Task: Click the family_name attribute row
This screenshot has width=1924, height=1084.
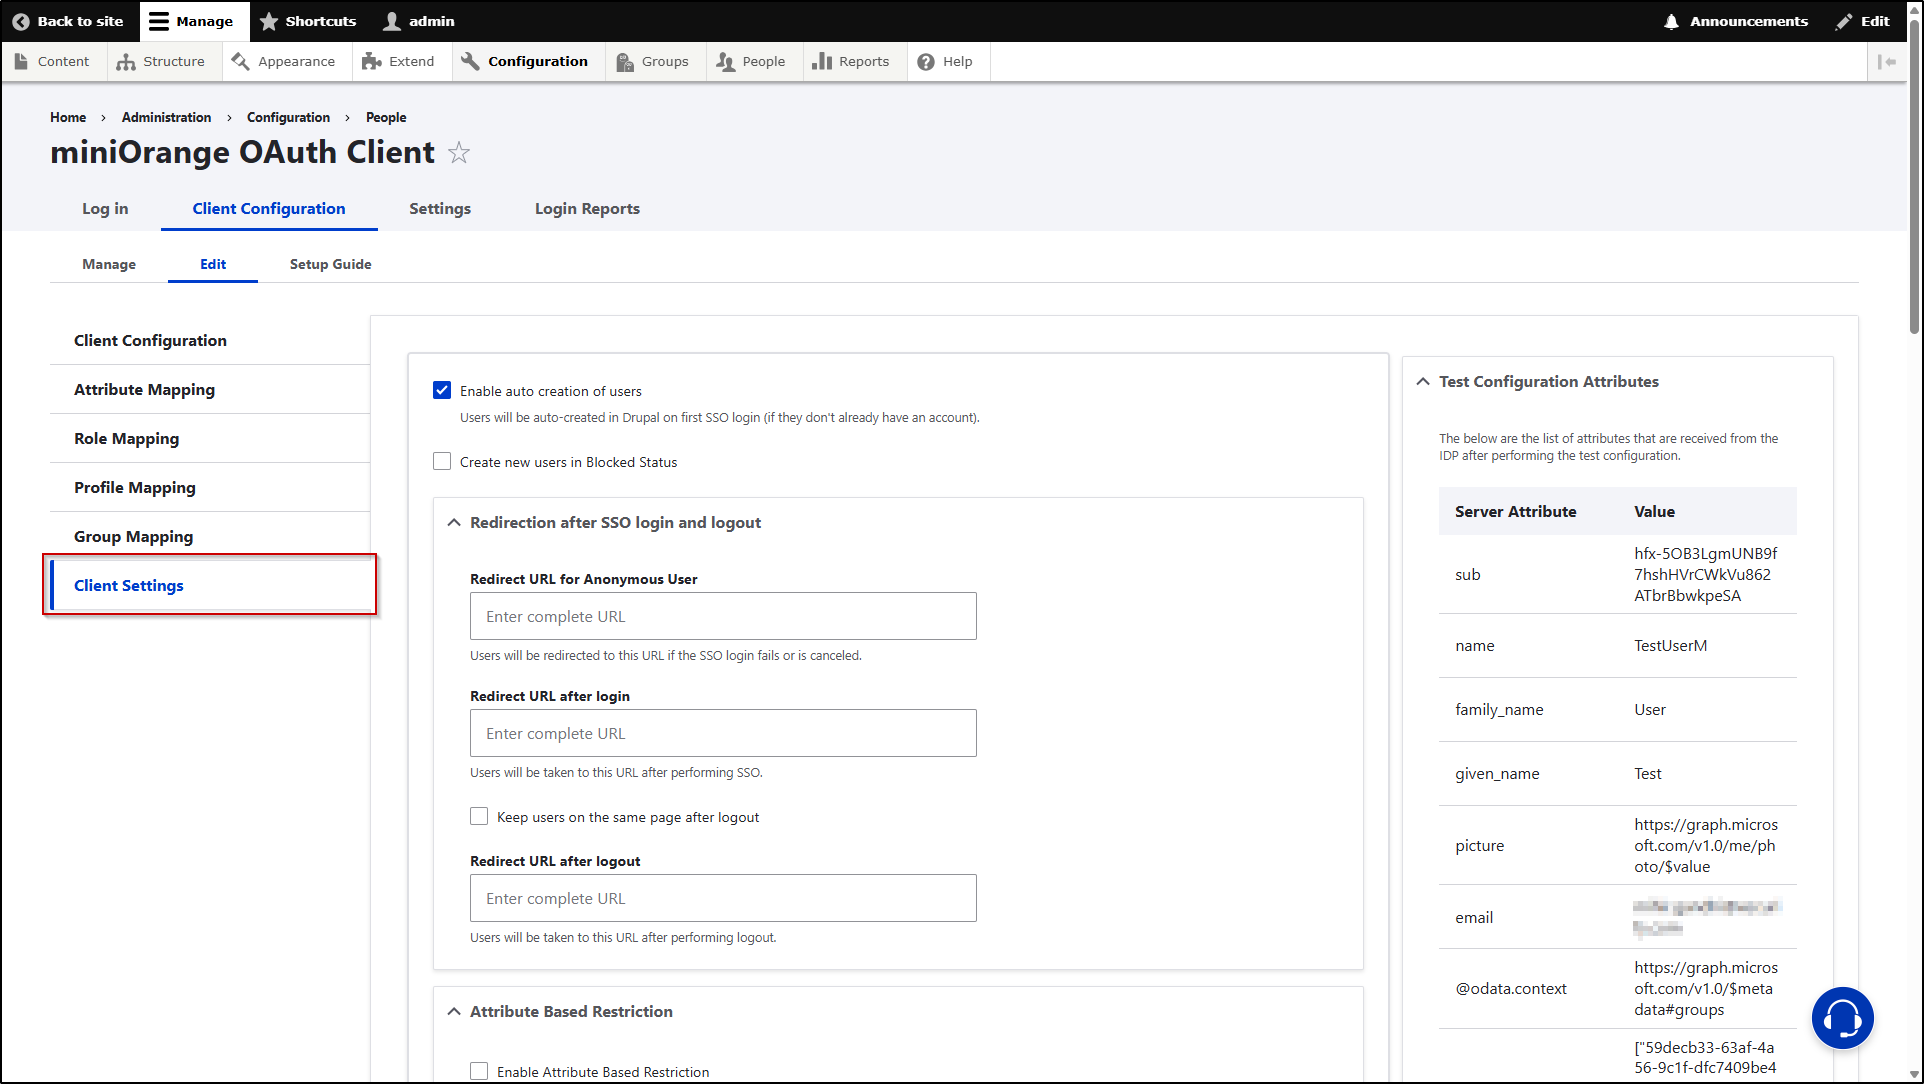Action: point(1617,709)
